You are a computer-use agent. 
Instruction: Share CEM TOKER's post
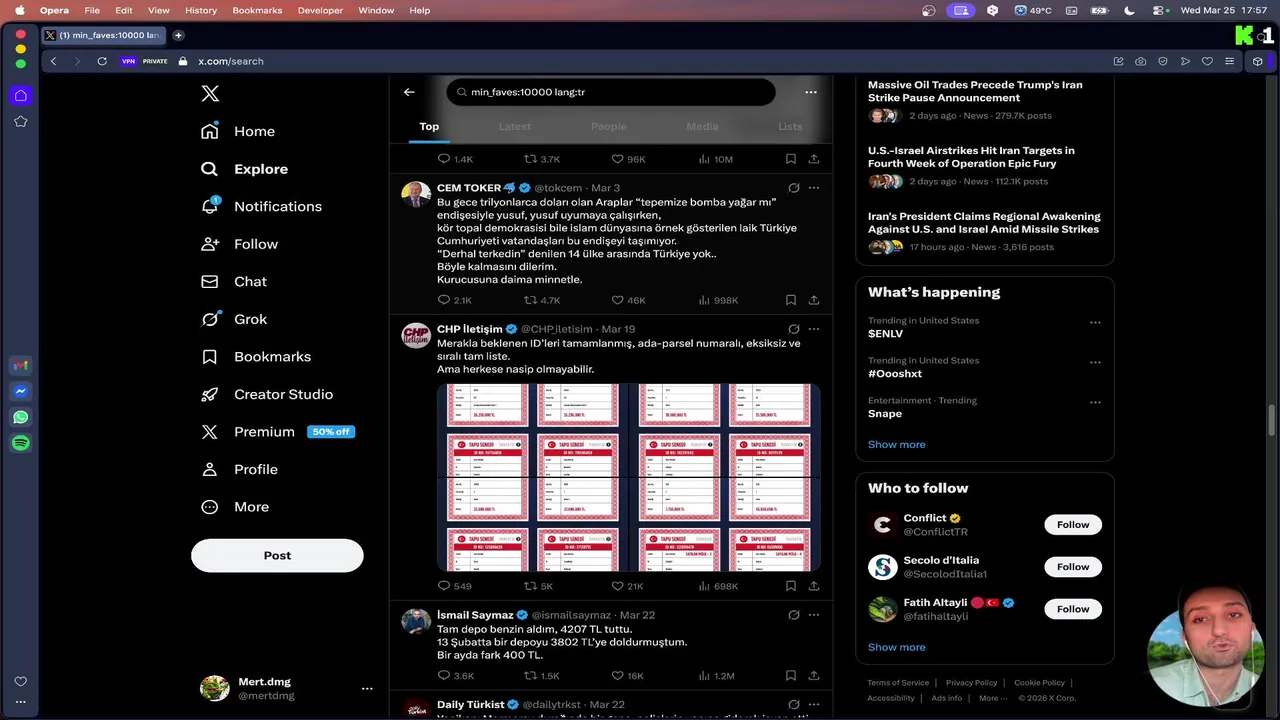[x=814, y=300]
